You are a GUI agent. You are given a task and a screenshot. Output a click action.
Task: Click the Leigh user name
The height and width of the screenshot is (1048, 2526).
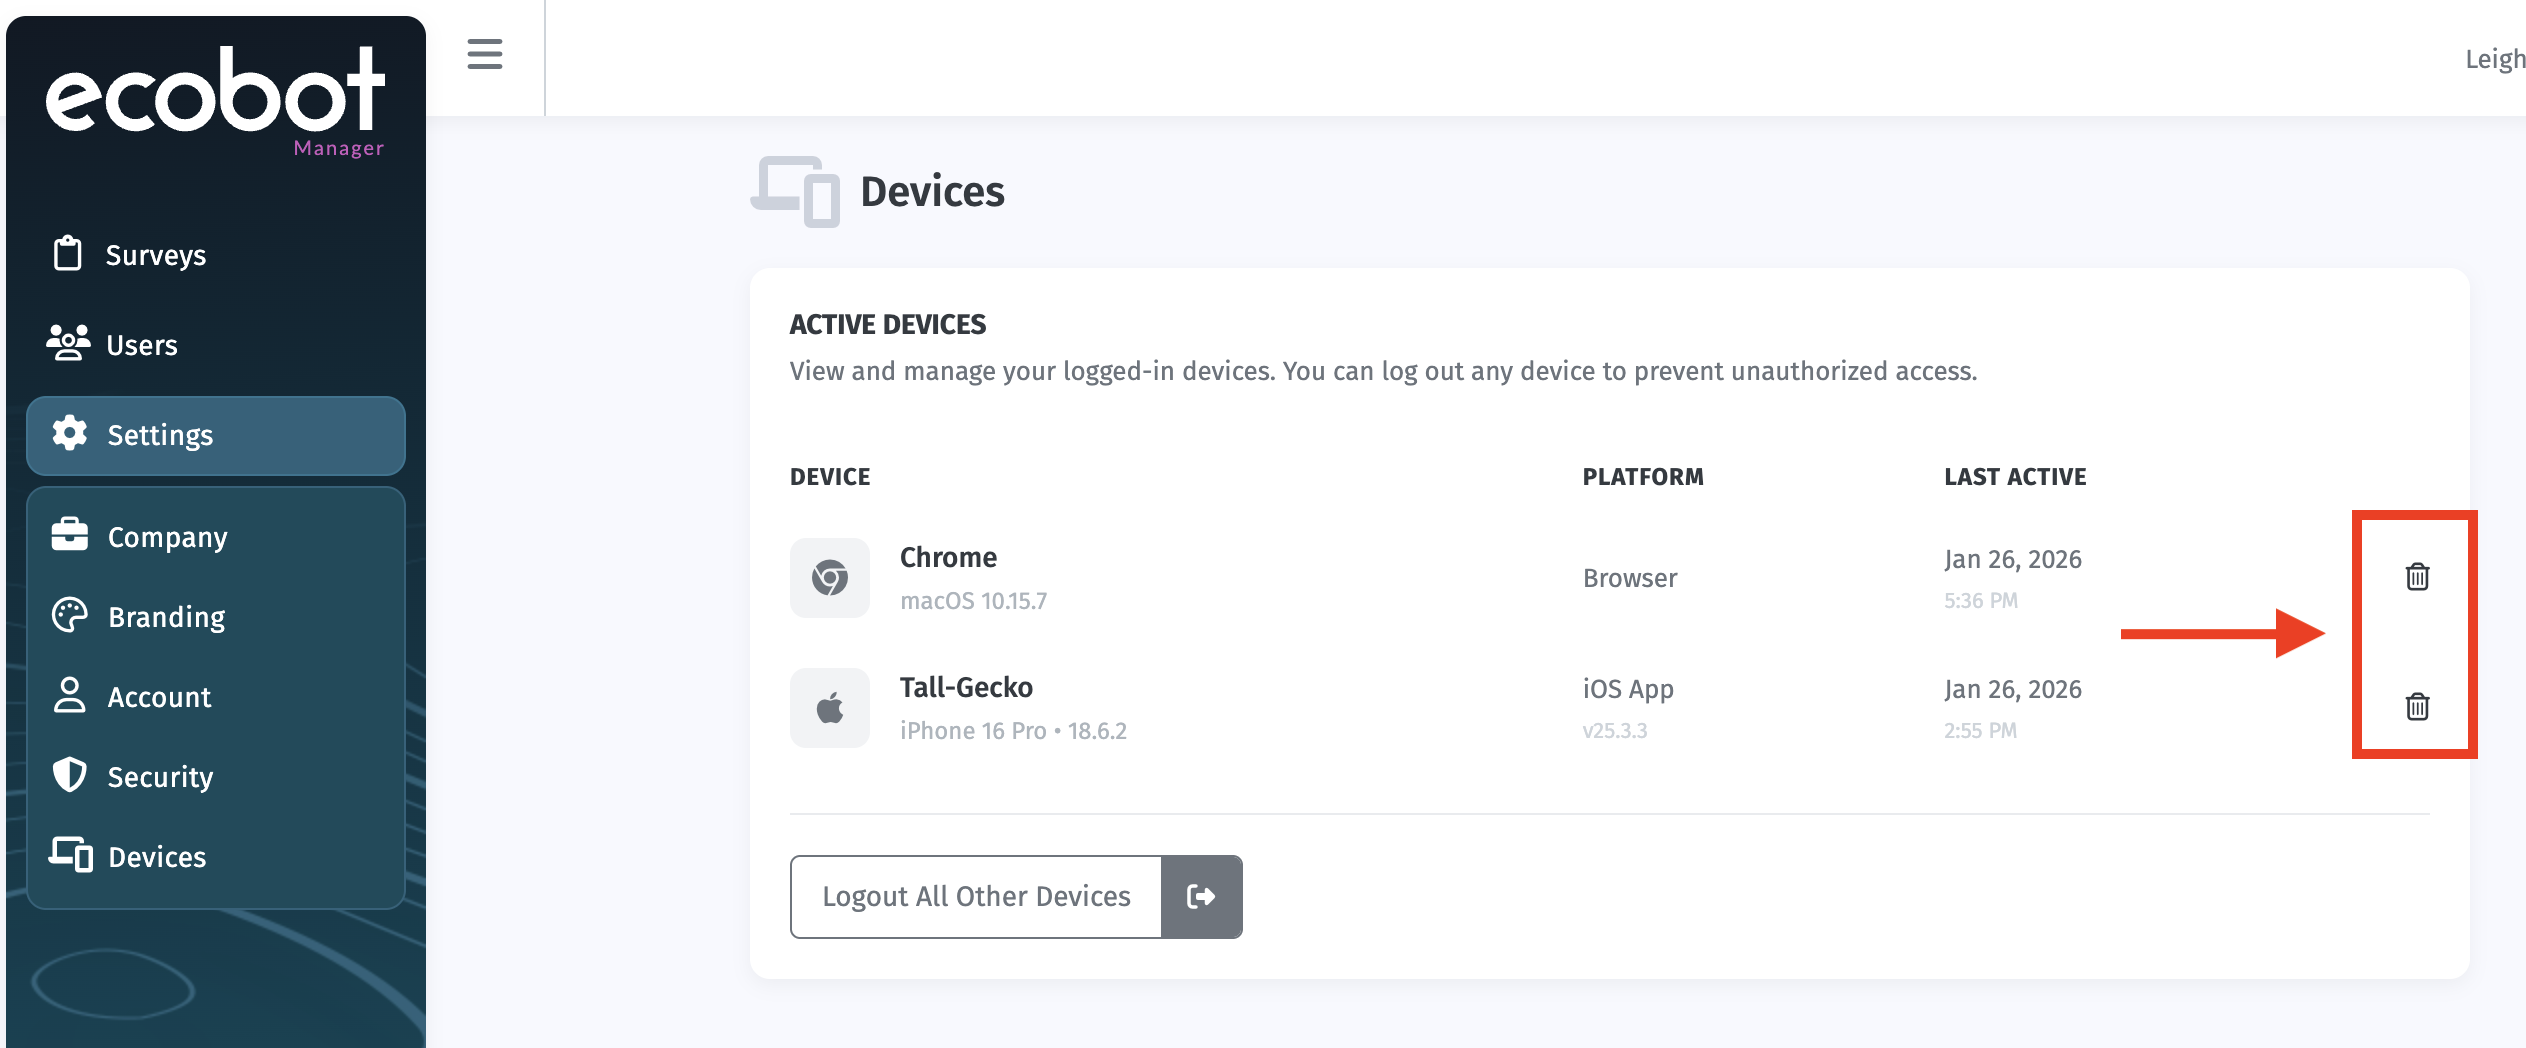[x=2495, y=59]
